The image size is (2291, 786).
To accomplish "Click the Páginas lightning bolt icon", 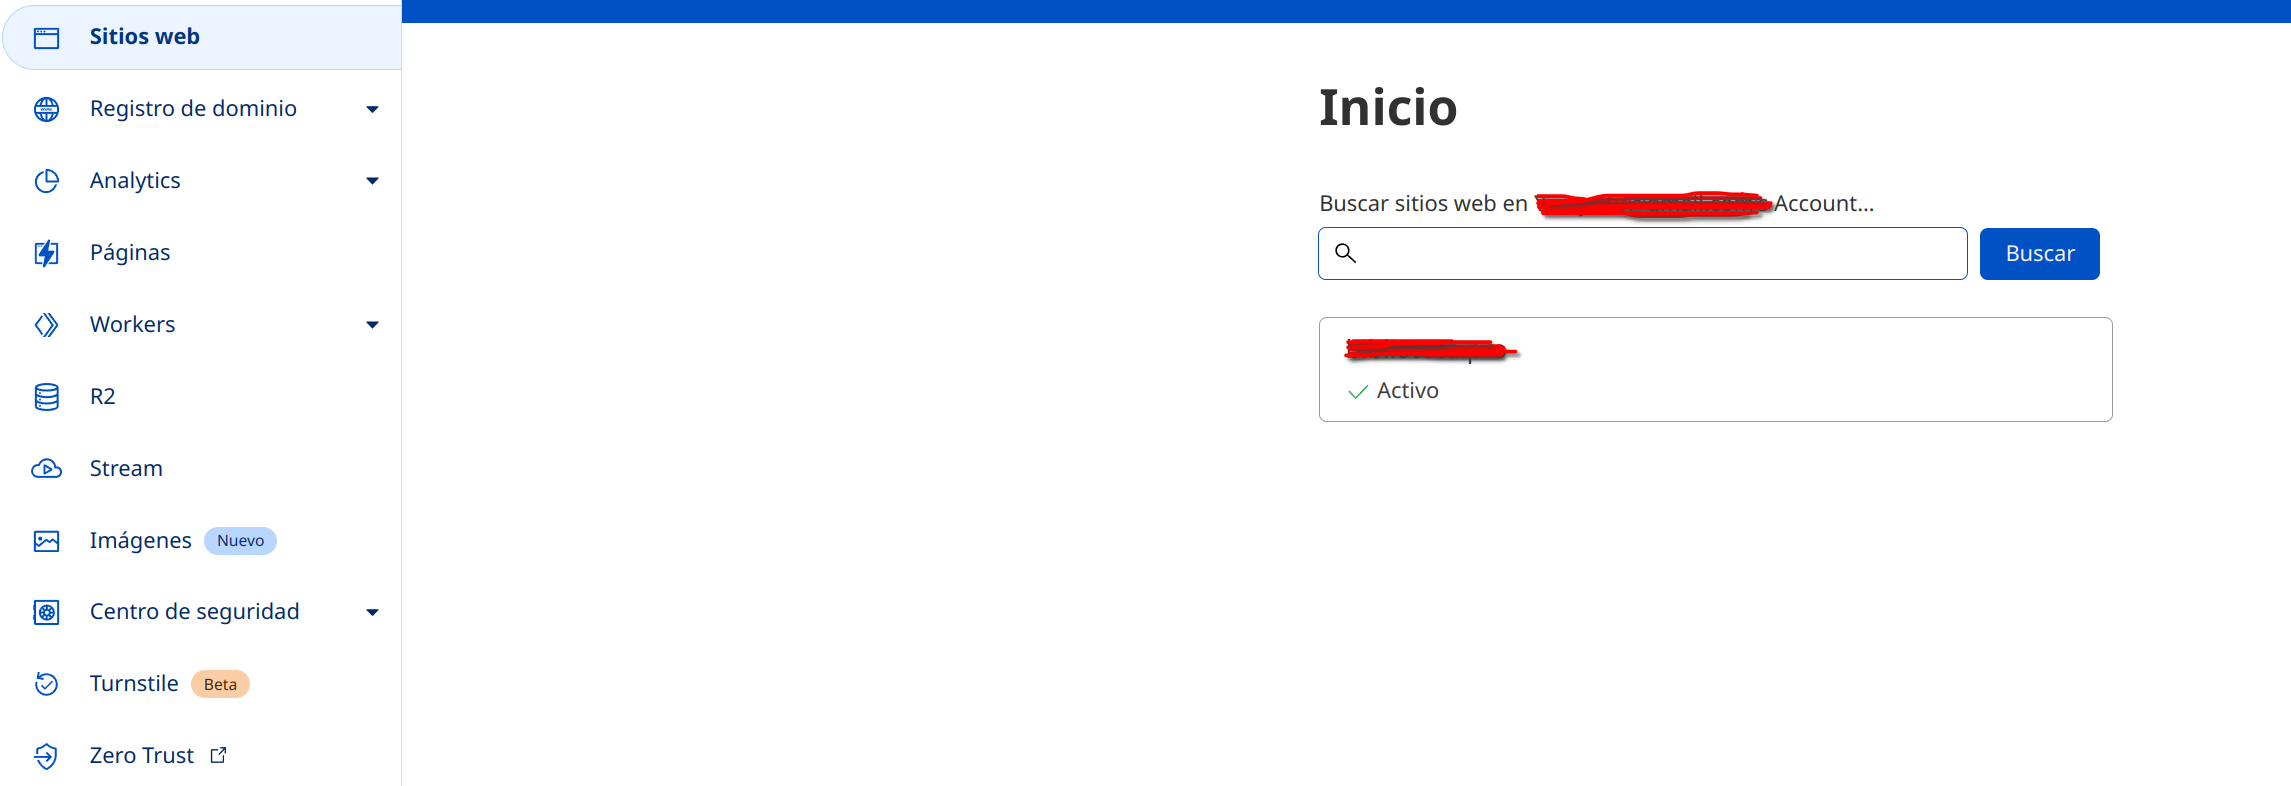I will [46, 253].
